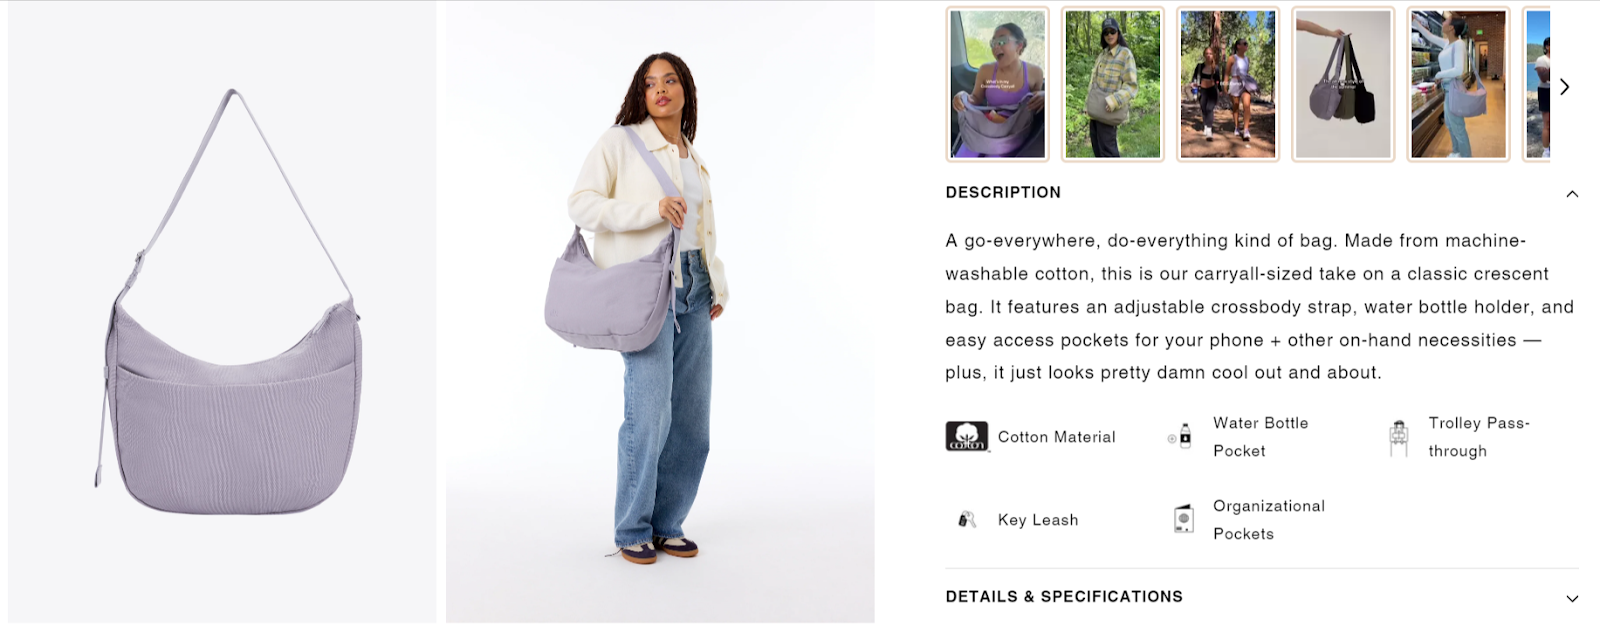Click the Water Bottle Pocket icon

pyautogui.click(x=1181, y=437)
